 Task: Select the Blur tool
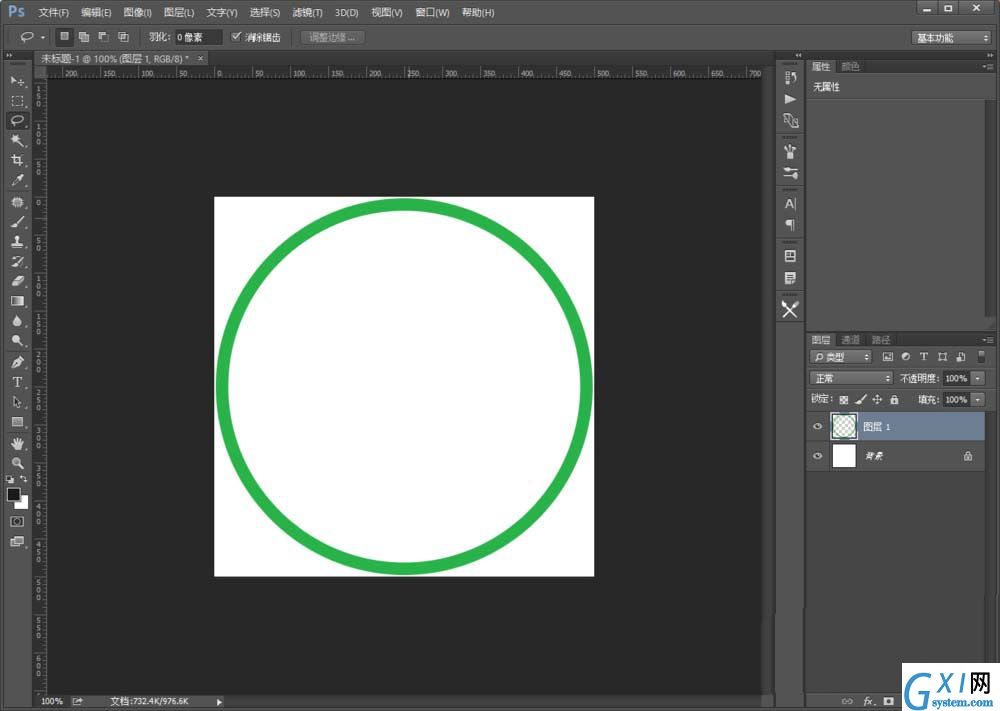point(17,321)
